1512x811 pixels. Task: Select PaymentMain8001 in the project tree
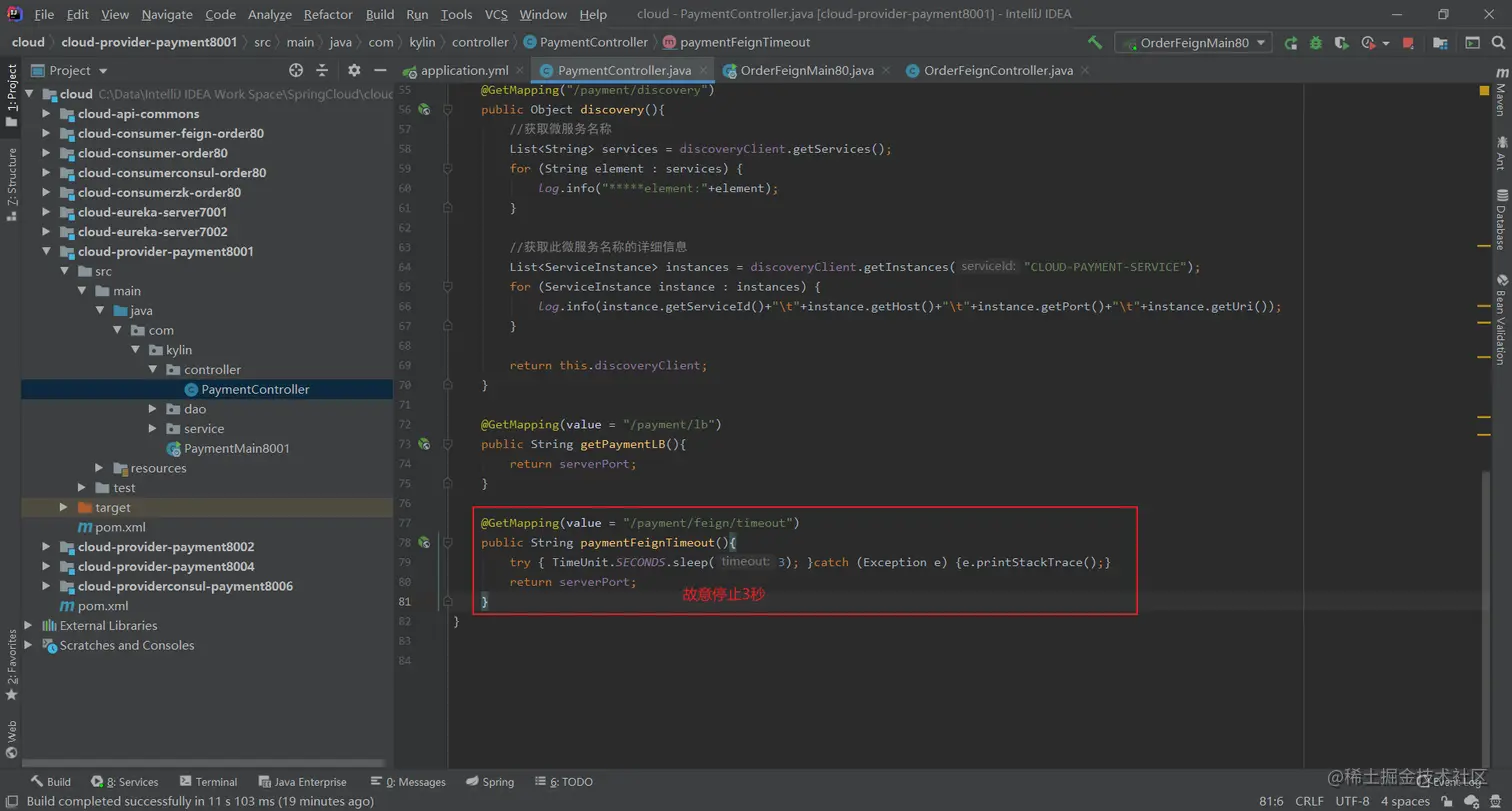point(237,448)
